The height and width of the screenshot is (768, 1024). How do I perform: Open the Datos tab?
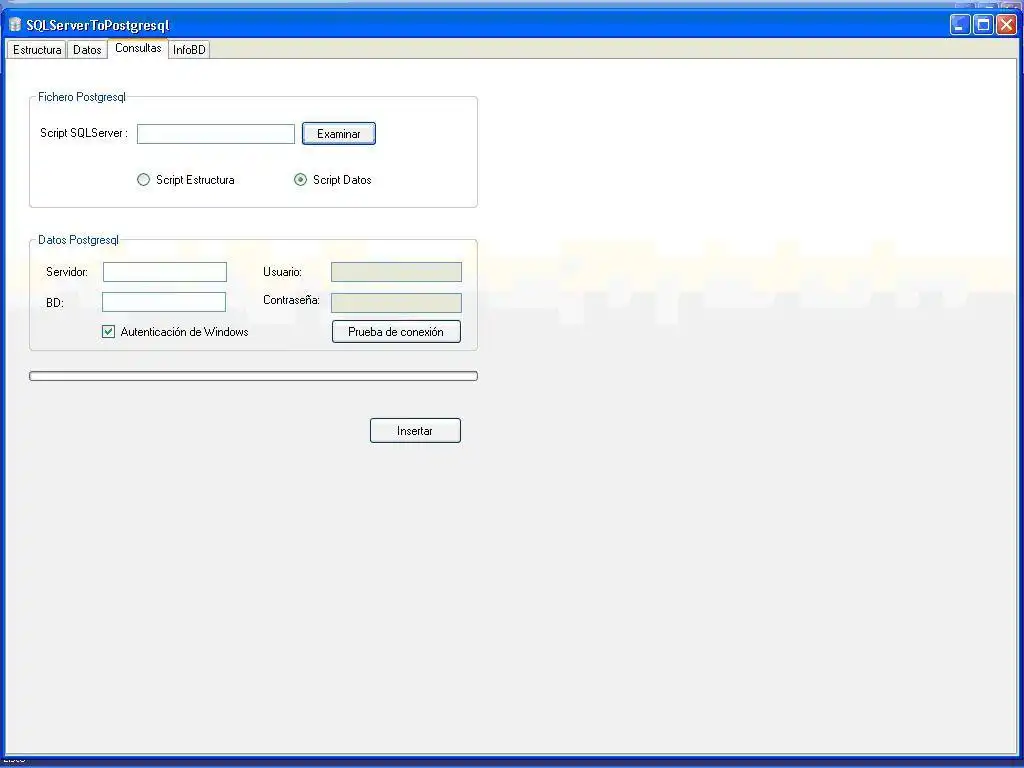click(x=87, y=50)
